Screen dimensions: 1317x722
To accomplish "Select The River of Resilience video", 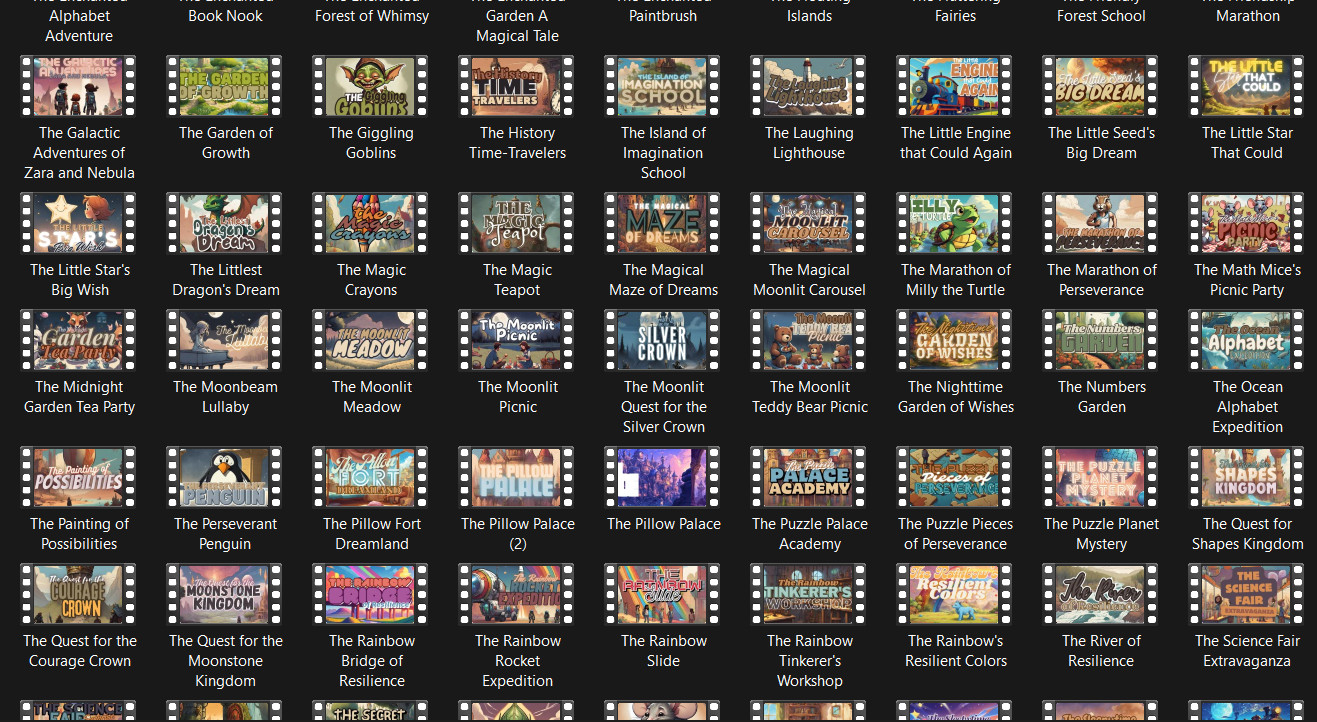I will coord(1101,595).
